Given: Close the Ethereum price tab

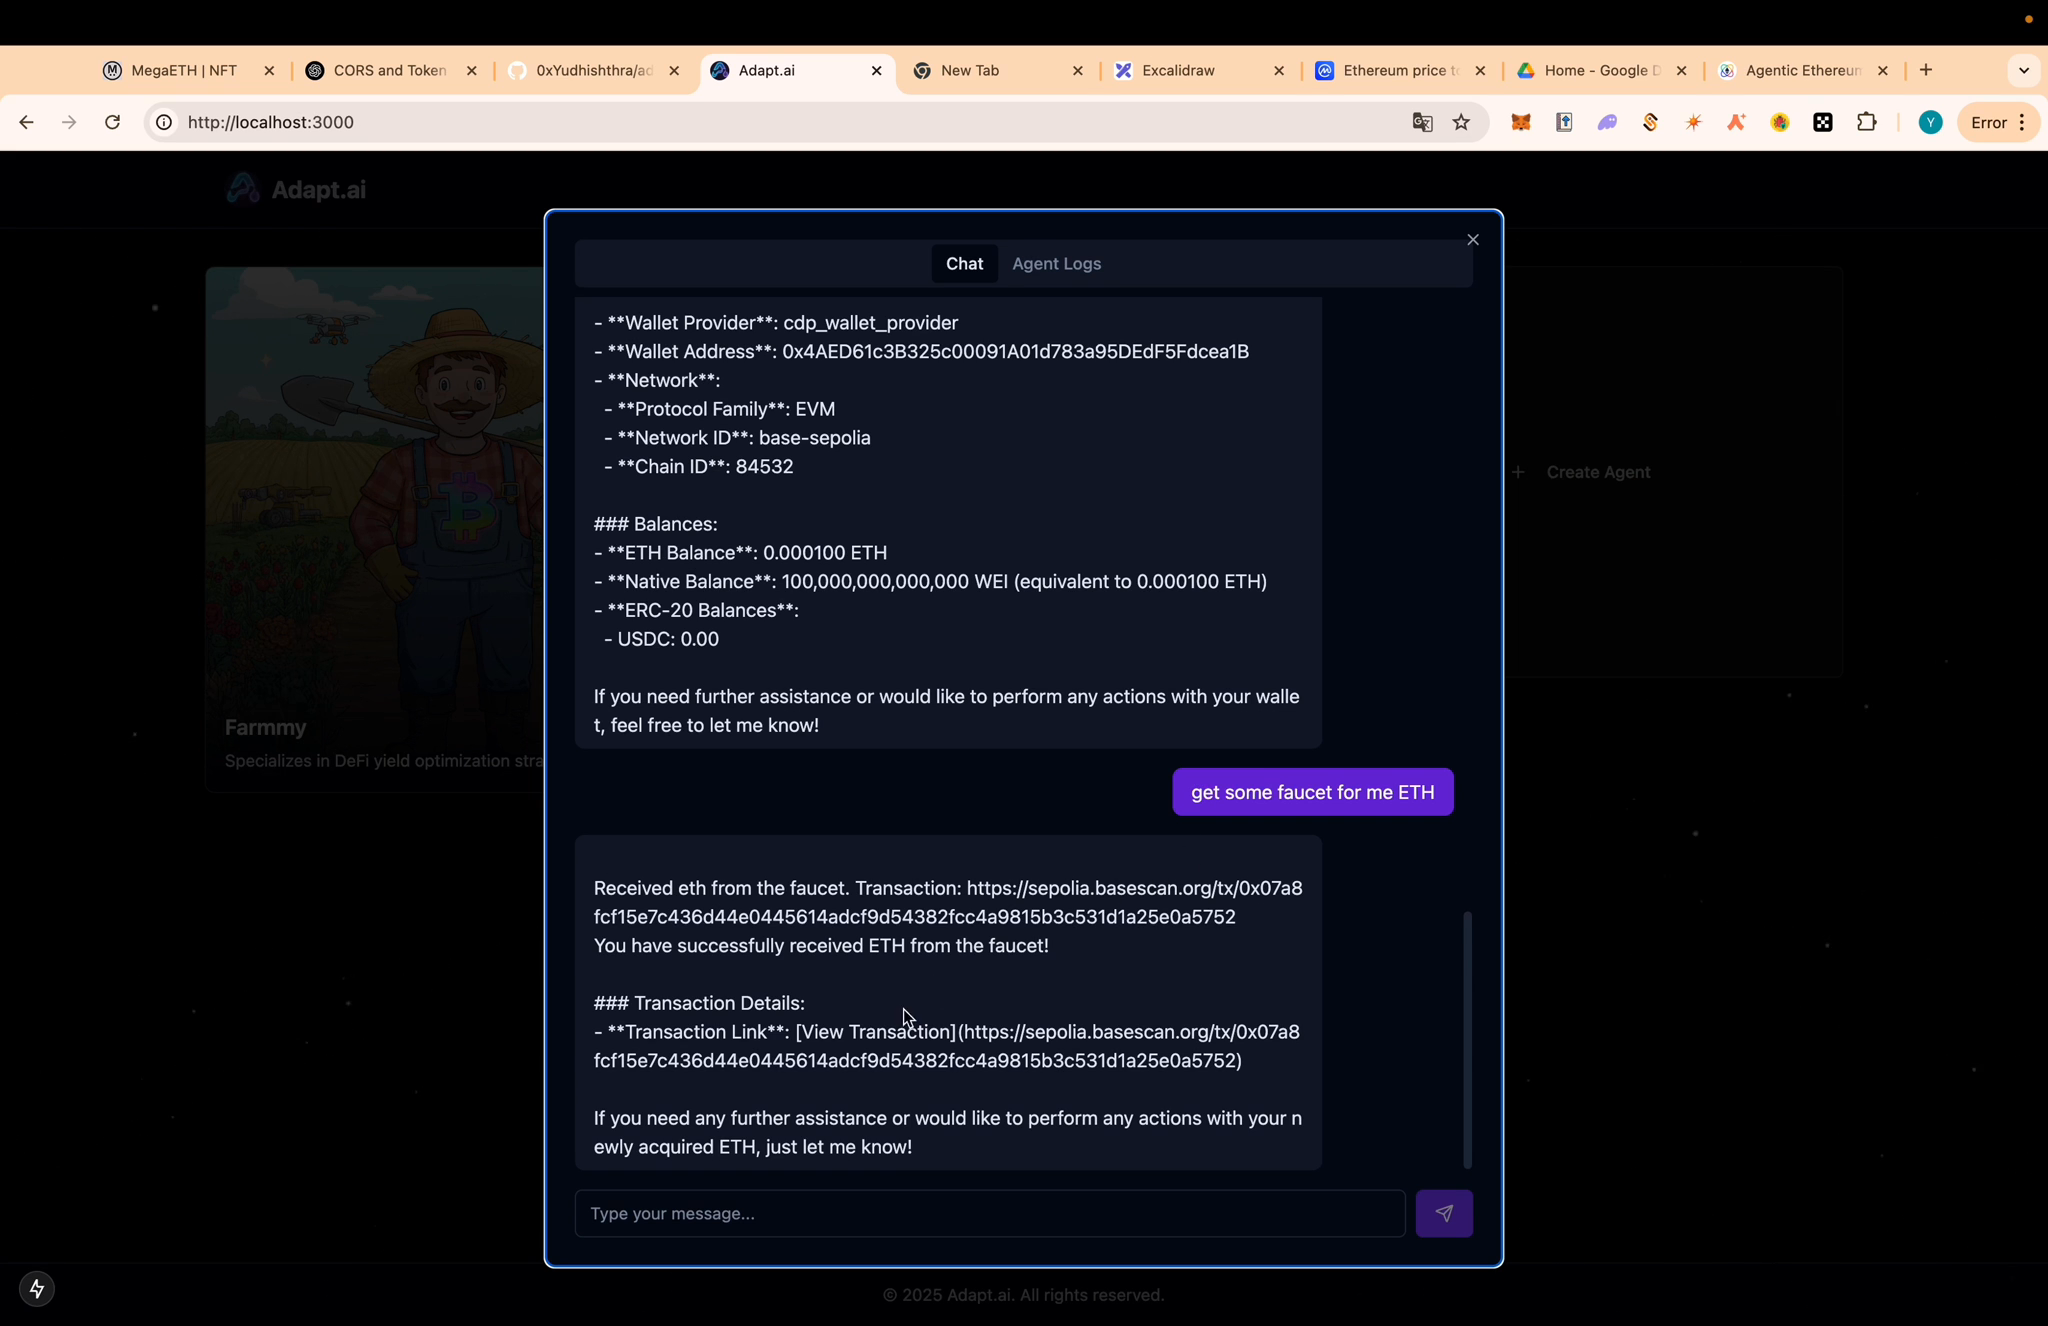Looking at the screenshot, I should [x=1480, y=70].
